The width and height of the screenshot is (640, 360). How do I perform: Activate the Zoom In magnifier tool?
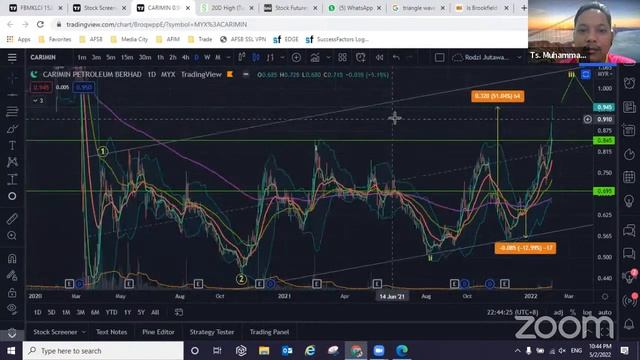pyautogui.click(x=12, y=236)
